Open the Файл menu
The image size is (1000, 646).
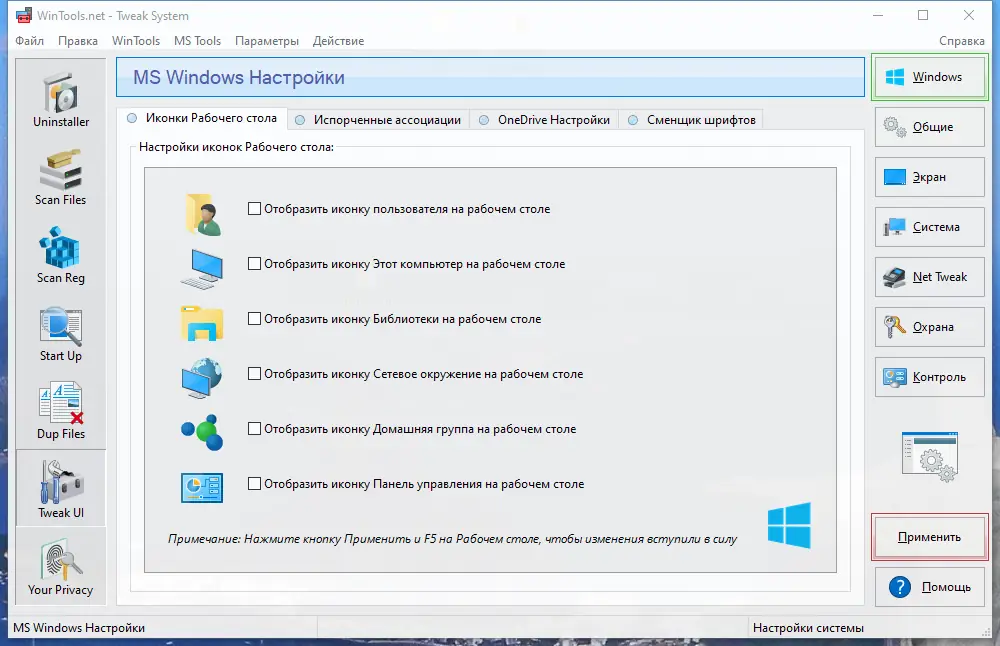[29, 41]
